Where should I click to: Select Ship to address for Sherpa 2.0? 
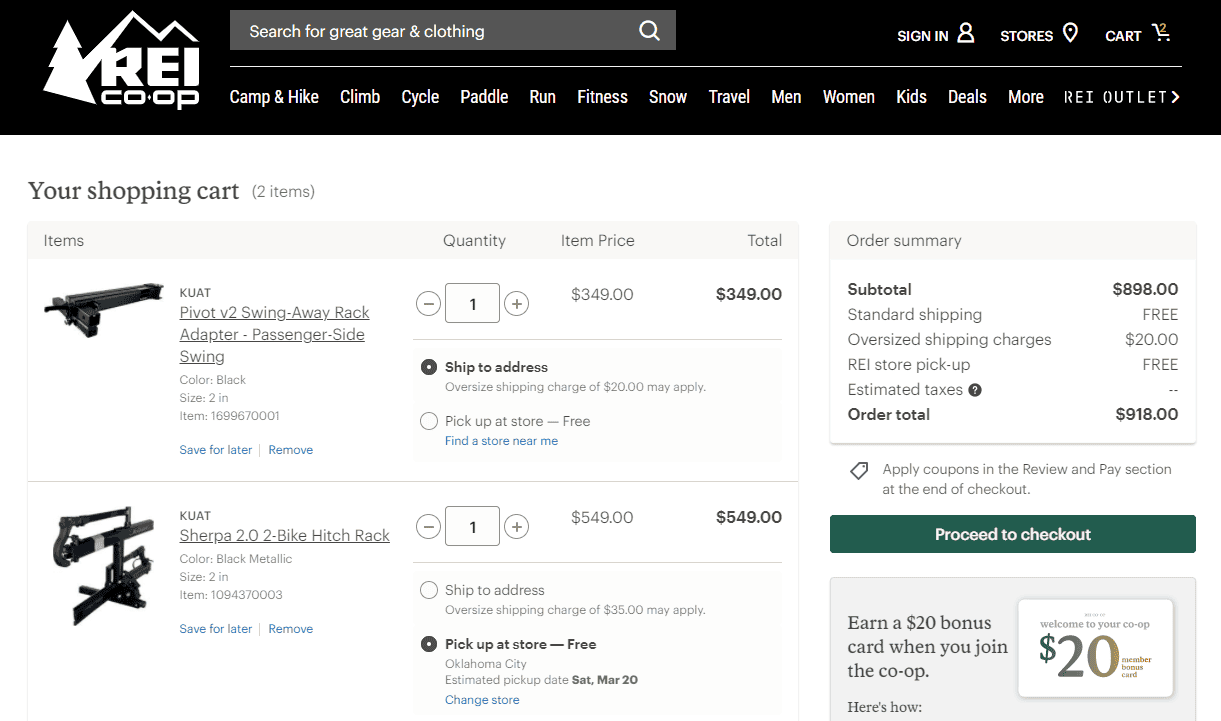click(x=429, y=590)
